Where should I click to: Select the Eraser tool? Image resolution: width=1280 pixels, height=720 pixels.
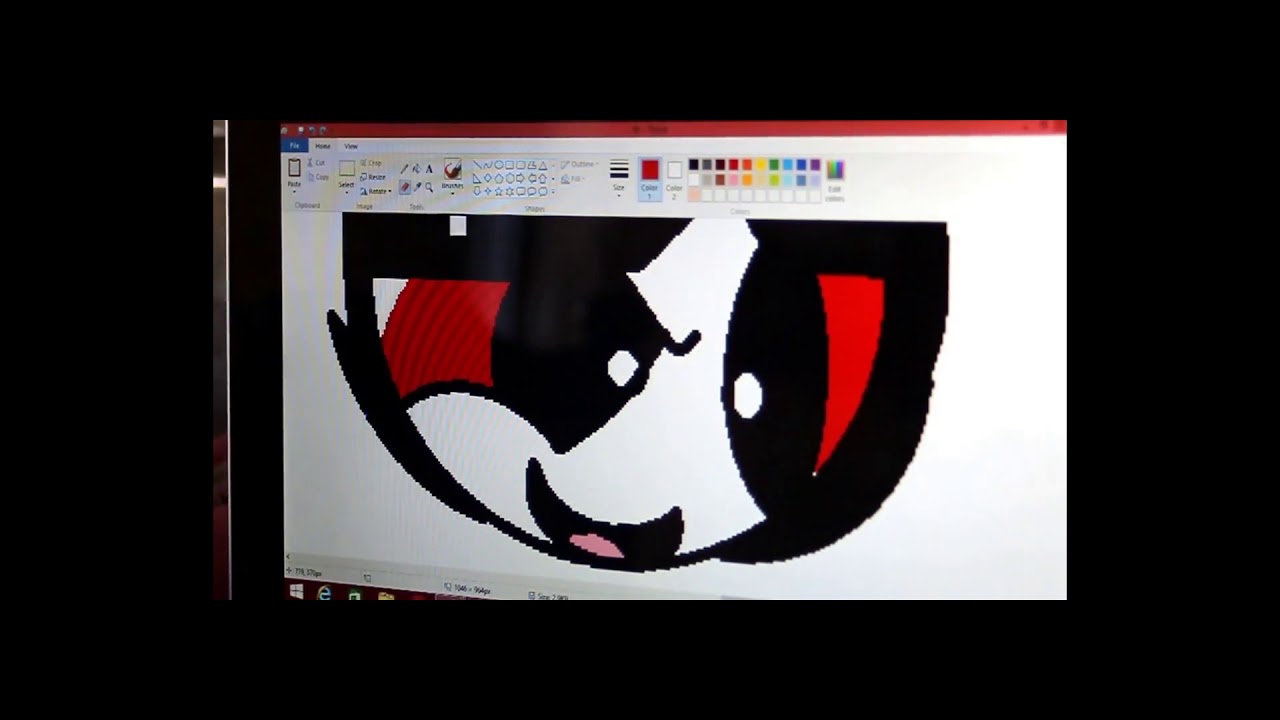tap(405, 187)
